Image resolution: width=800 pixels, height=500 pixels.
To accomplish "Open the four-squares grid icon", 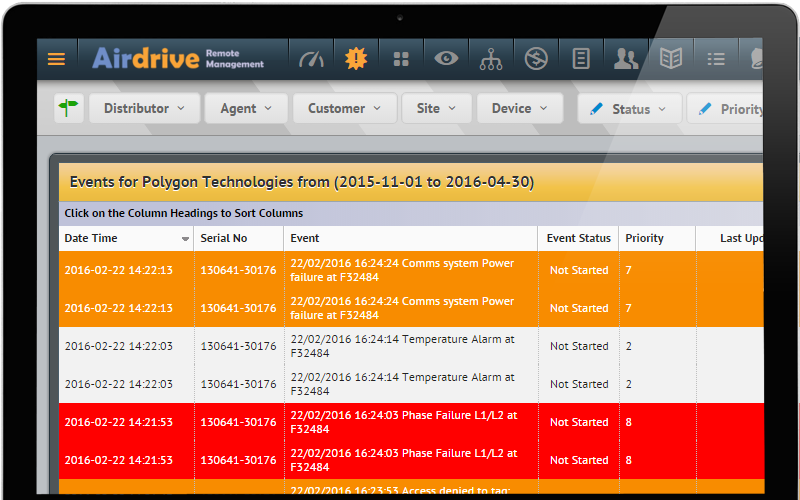I will (x=401, y=59).
